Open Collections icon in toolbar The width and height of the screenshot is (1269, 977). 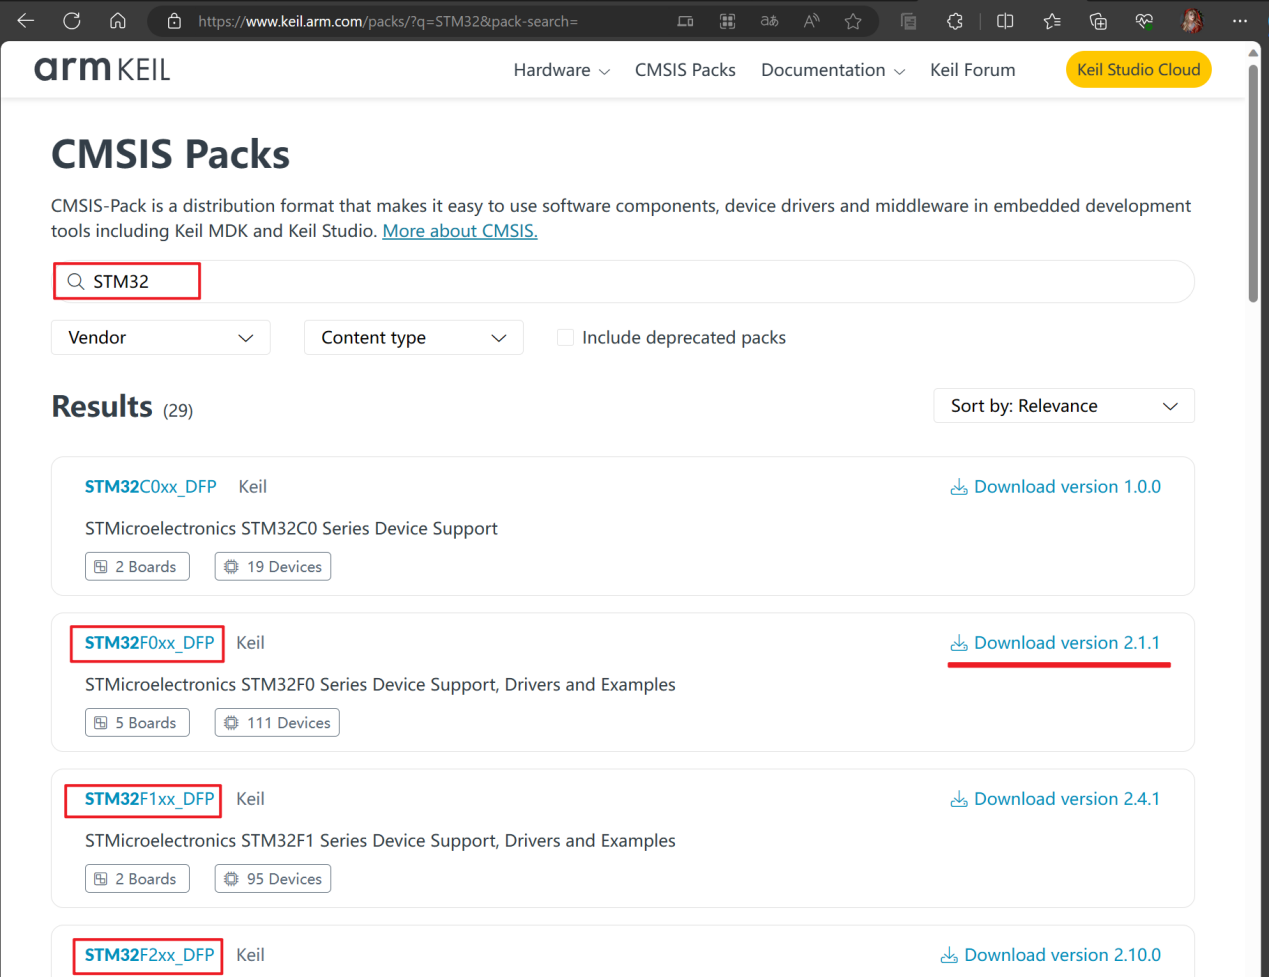[1098, 21]
